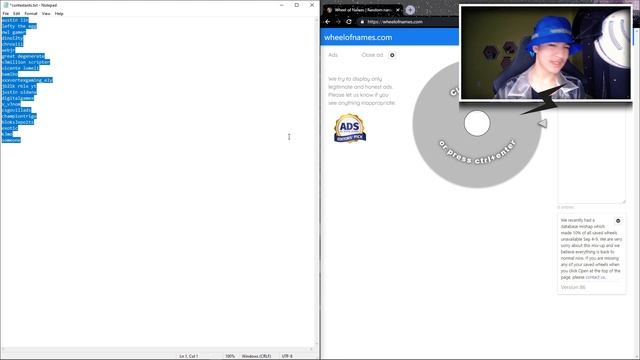Close the Notepad window
The height and width of the screenshot is (360, 640).
[x=312, y=5]
